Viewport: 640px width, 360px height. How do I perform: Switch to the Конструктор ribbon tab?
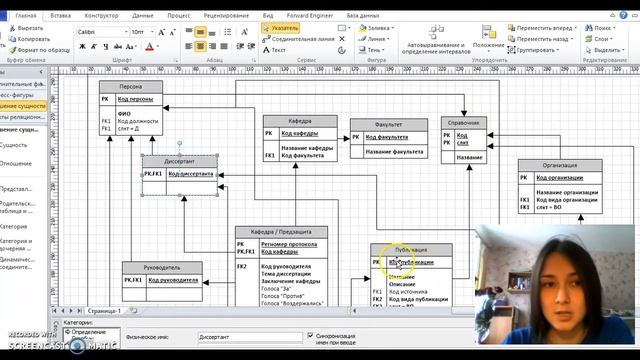[x=101, y=16]
